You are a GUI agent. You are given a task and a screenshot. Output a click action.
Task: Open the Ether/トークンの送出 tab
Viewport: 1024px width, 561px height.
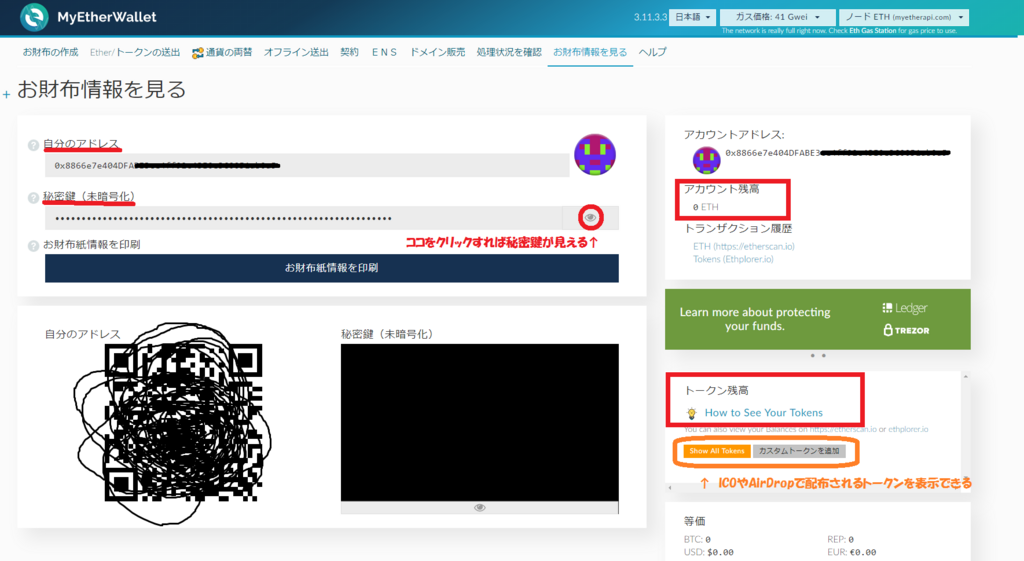pos(135,52)
